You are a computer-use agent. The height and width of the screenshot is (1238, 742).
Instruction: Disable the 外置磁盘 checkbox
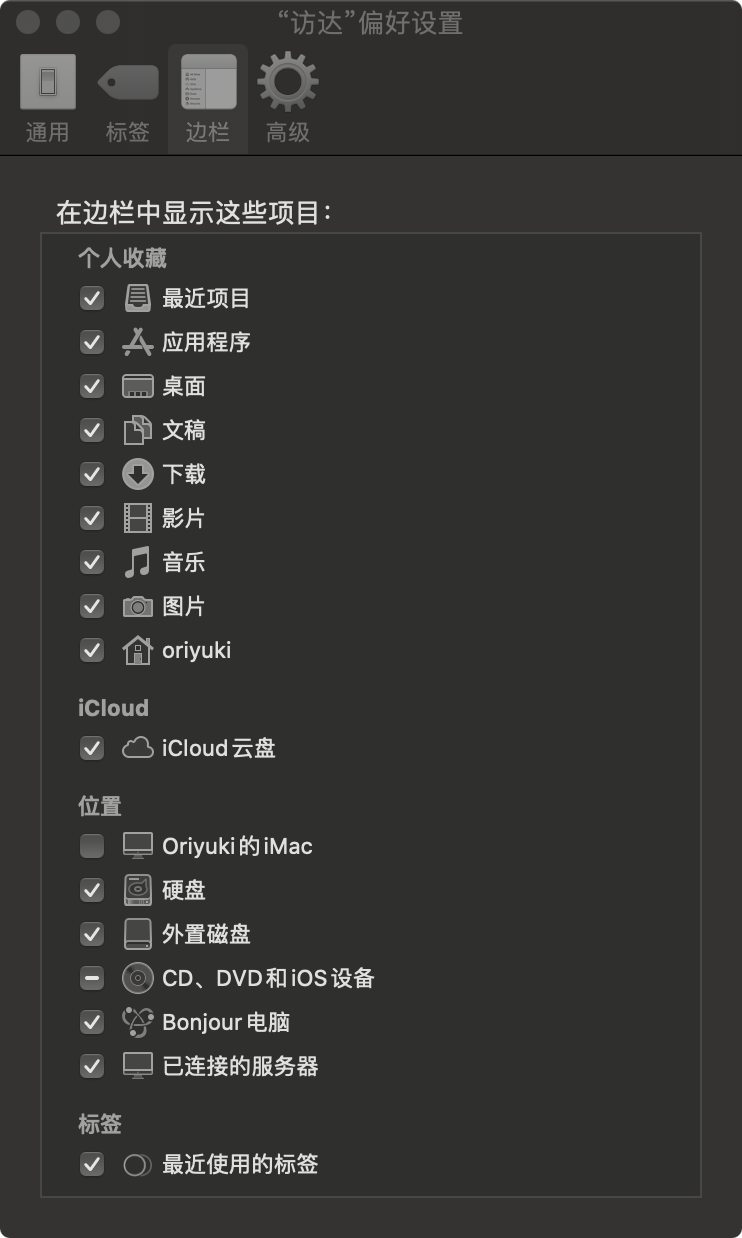tap(92, 934)
